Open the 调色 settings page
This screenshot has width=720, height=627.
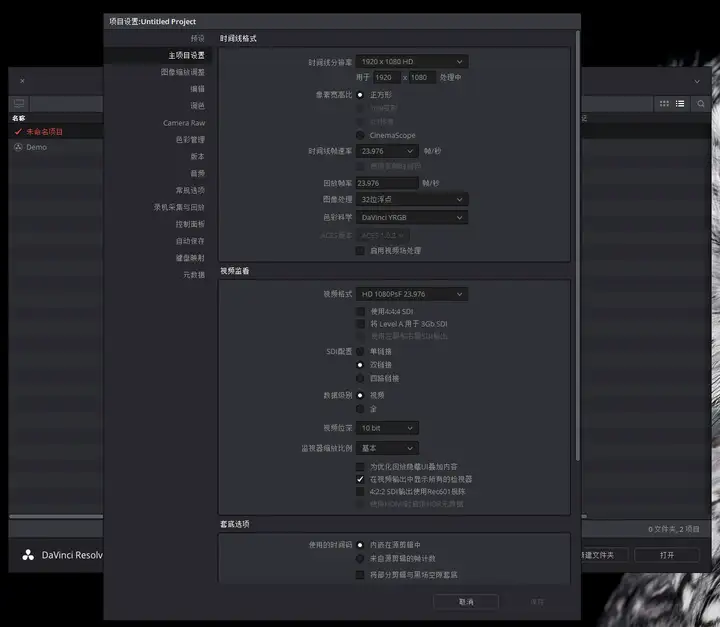(x=197, y=106)
